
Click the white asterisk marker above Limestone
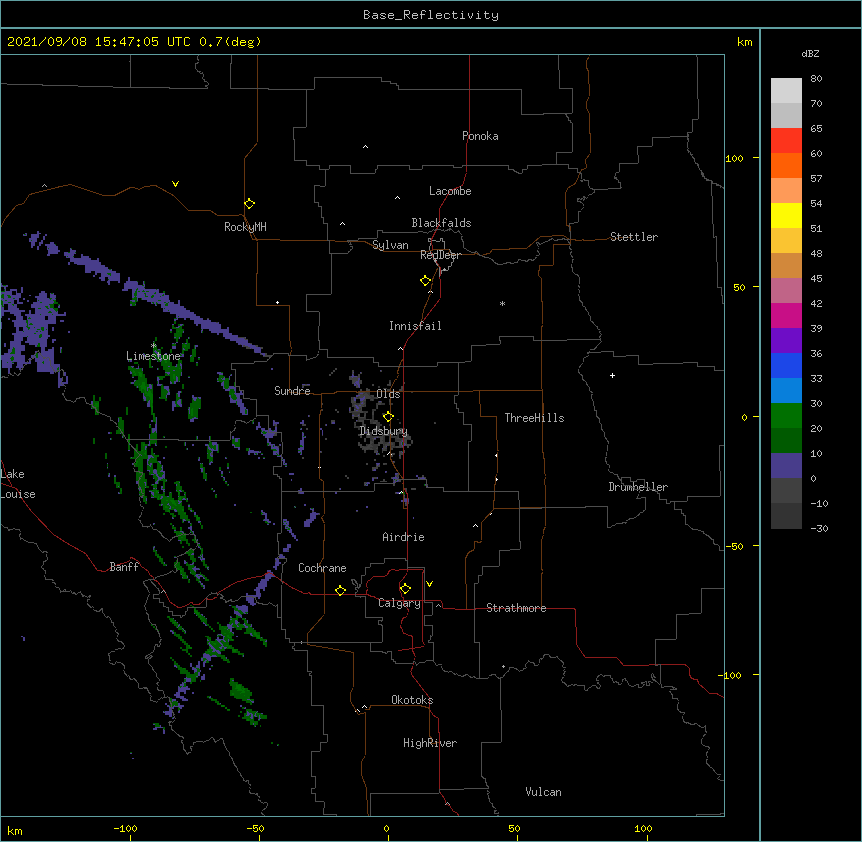click(x=153, y=346)
